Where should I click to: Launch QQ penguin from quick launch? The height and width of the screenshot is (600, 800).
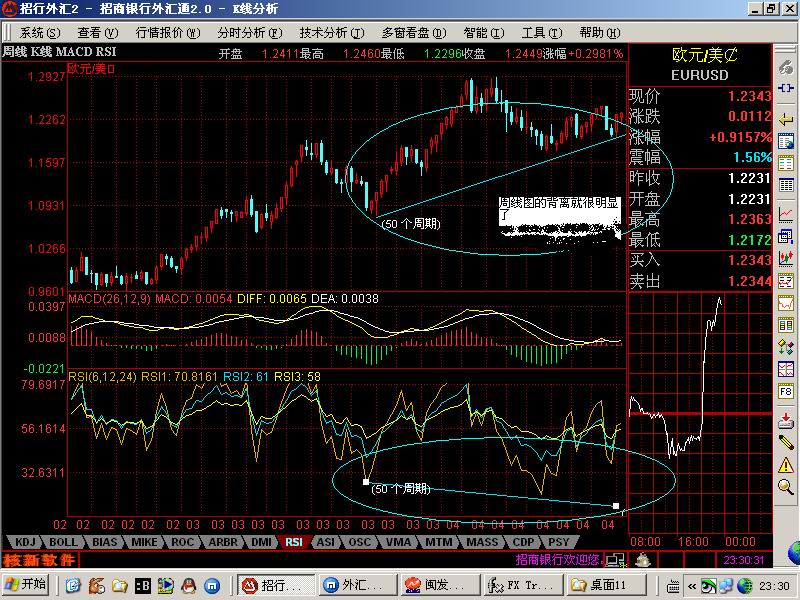(189, 585)
